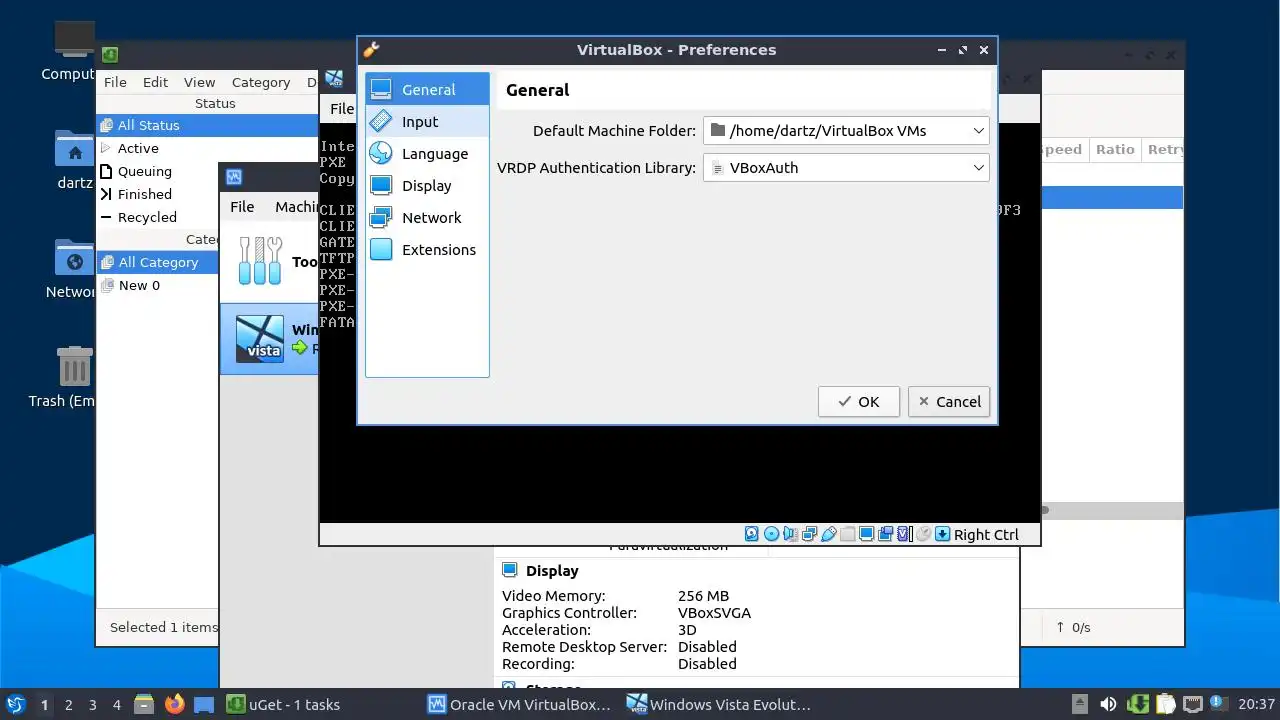Click recording icon in VM status bar
Viewport: 1280px width, 720px height.
pos(885,534)
